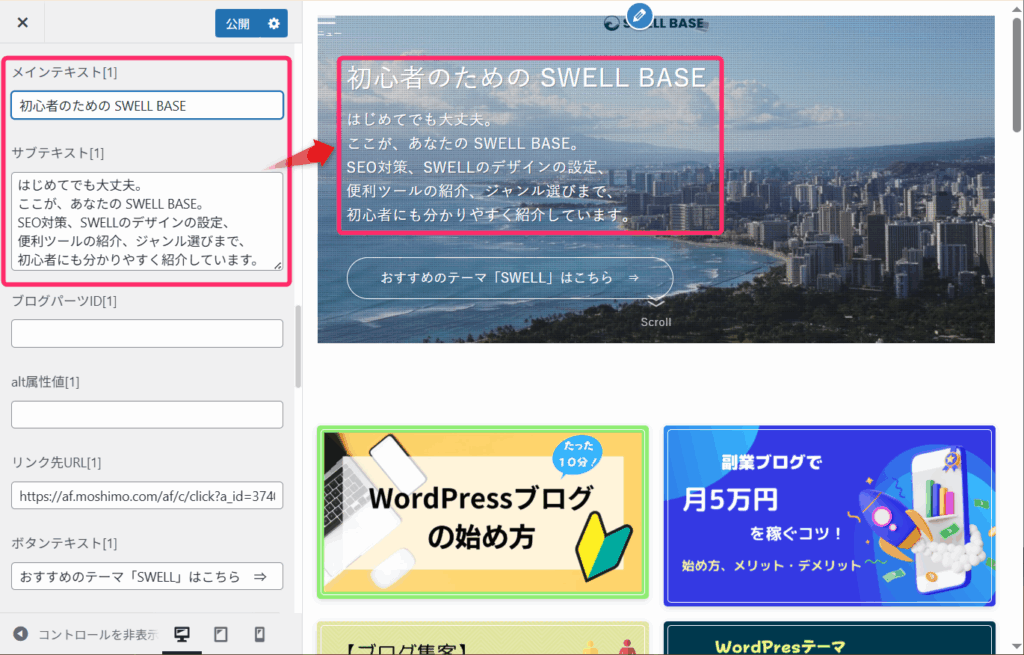Open WordPressブログの始め方 banner
The image size is (1024, 655).
483,512
